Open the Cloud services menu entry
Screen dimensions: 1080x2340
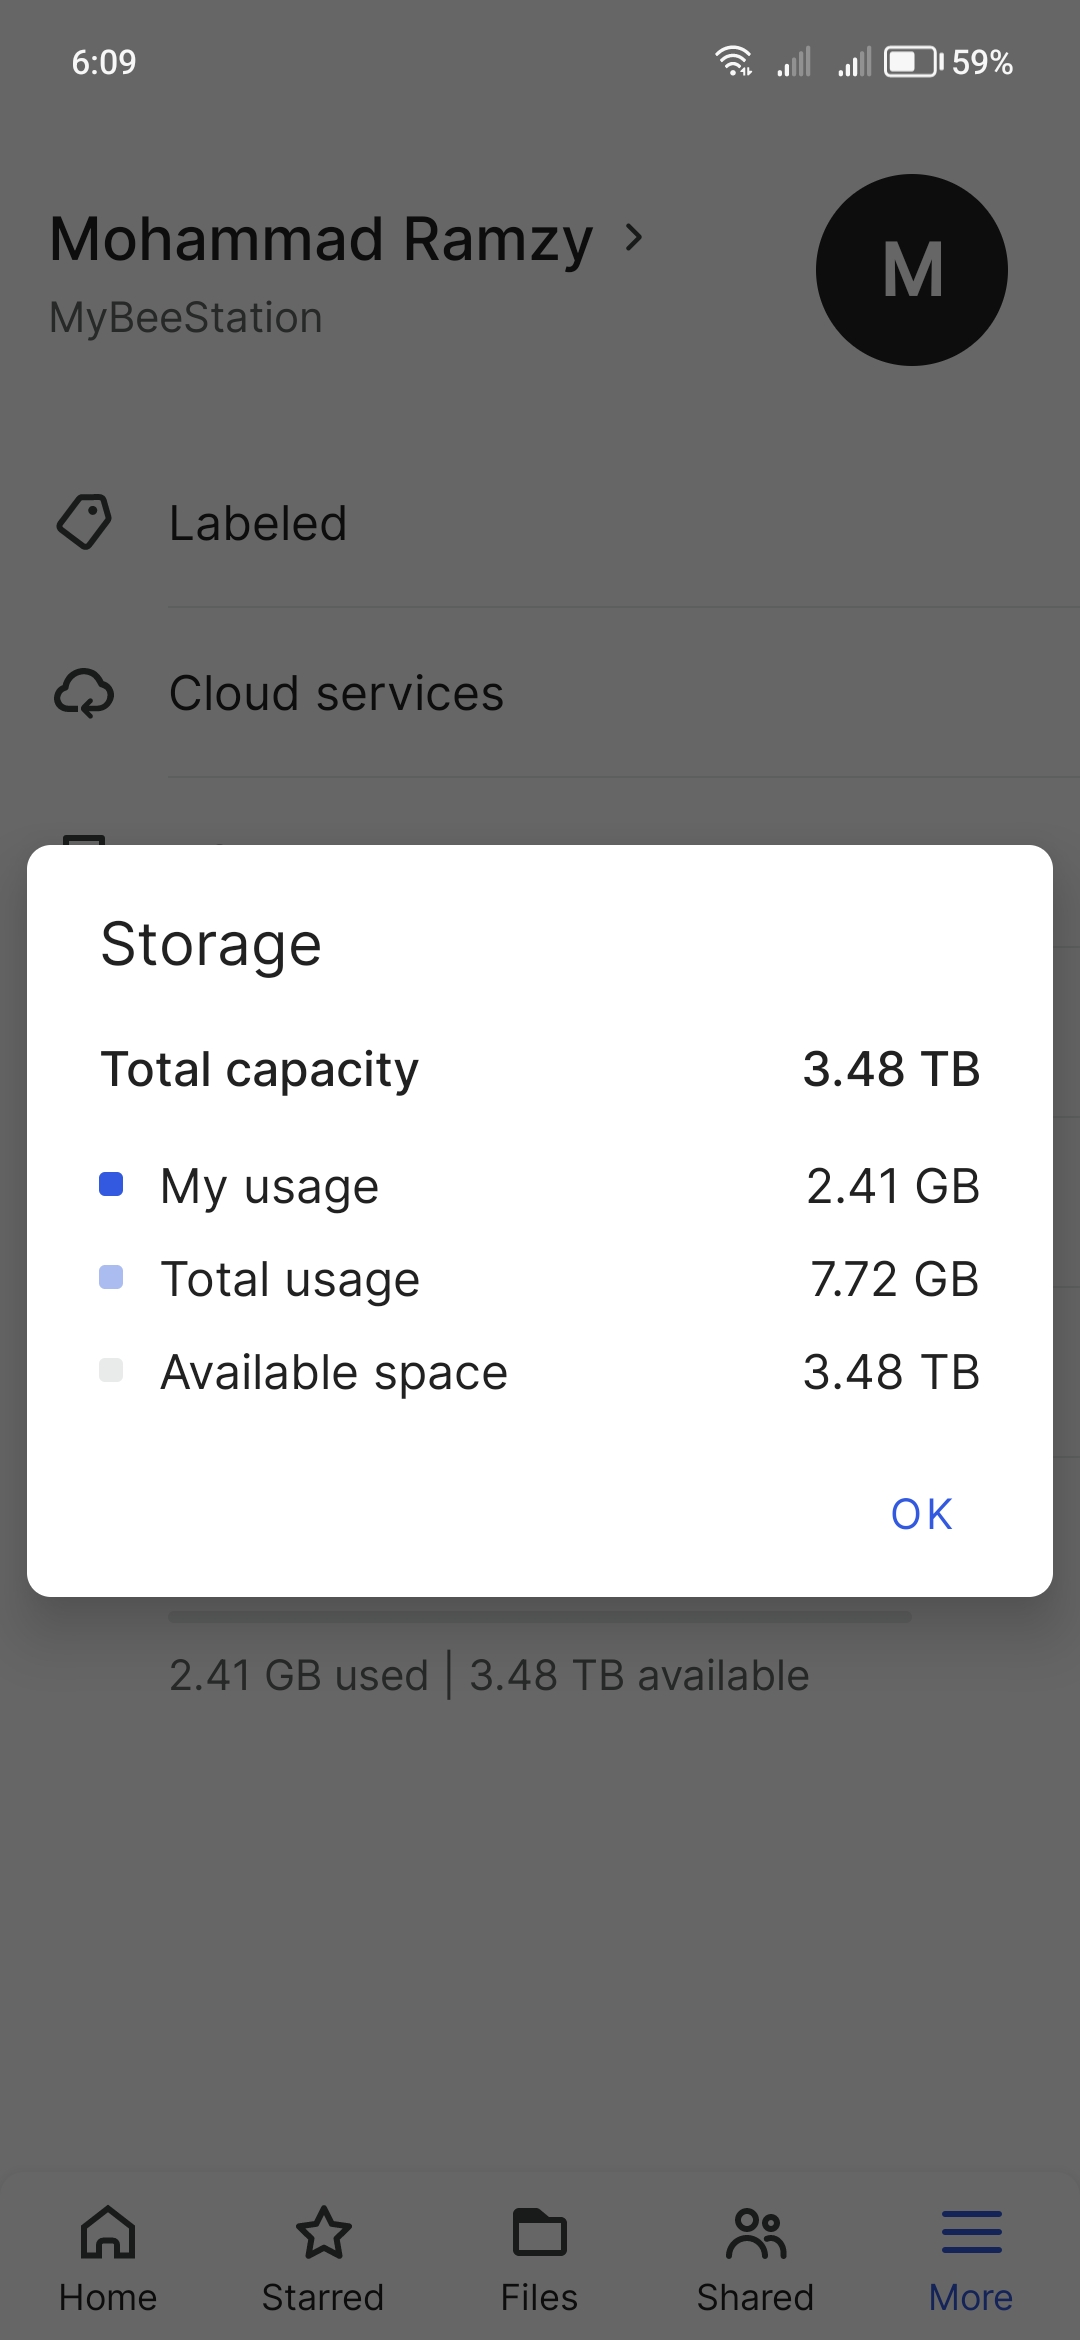(x=336, y=693)
